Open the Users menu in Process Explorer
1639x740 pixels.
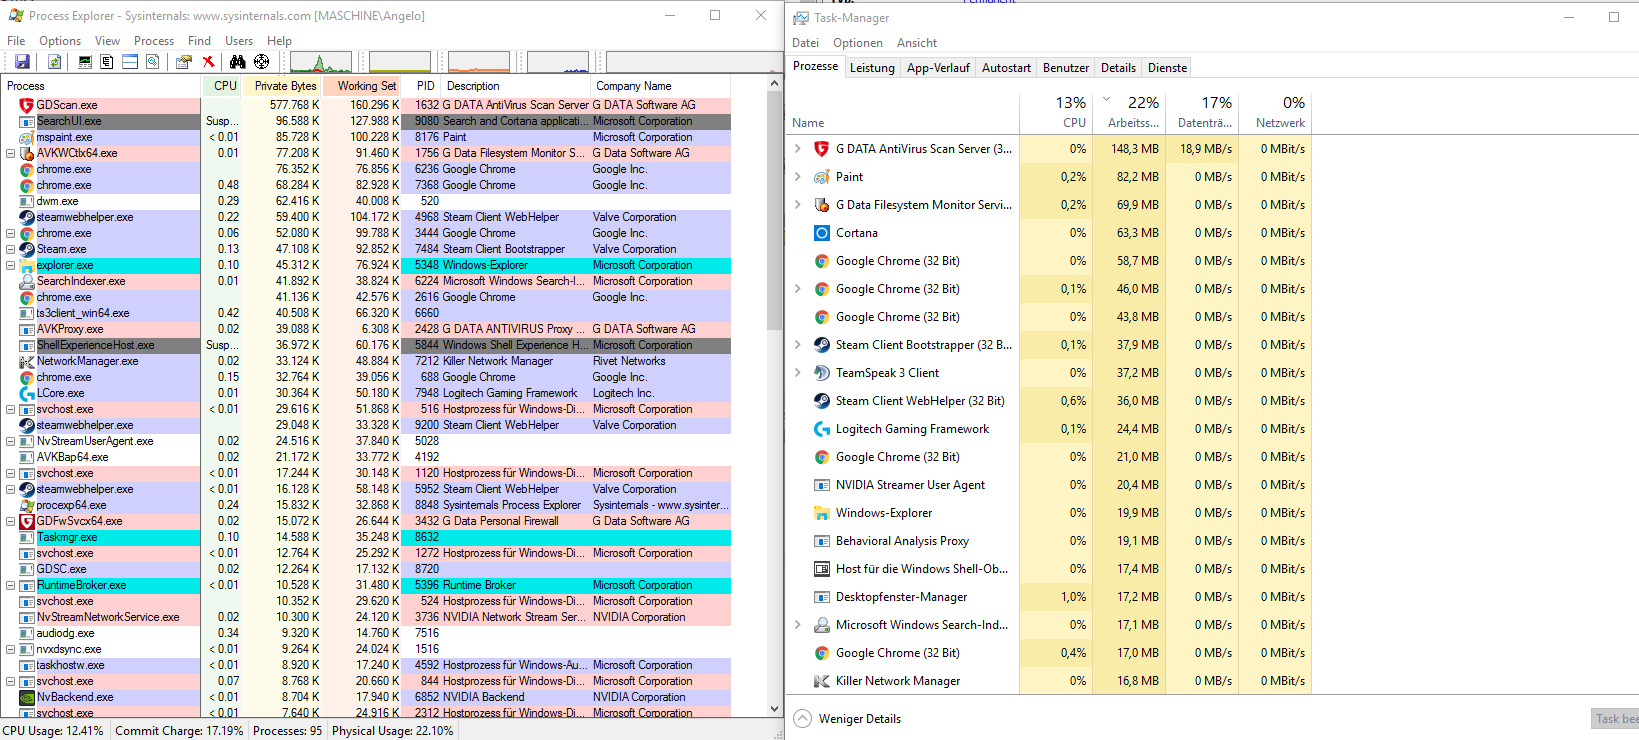click(239, 41)
